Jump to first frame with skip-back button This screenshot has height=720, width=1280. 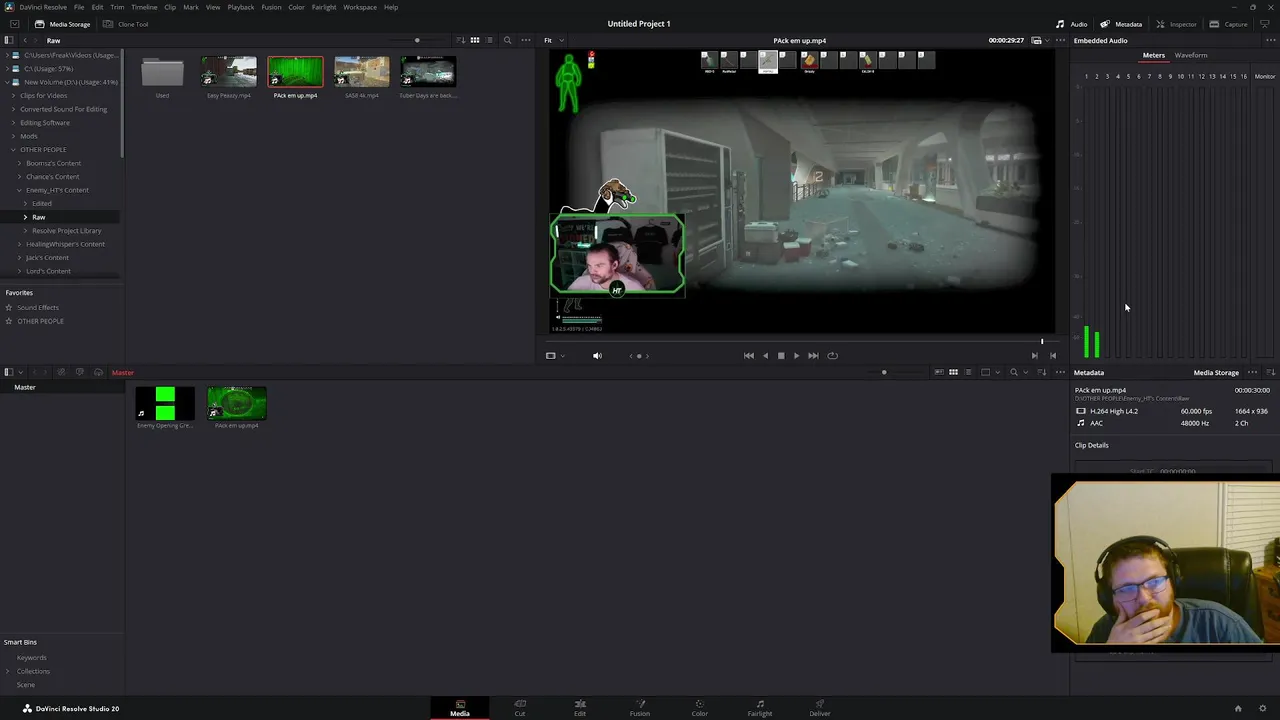tap(748, 355)
